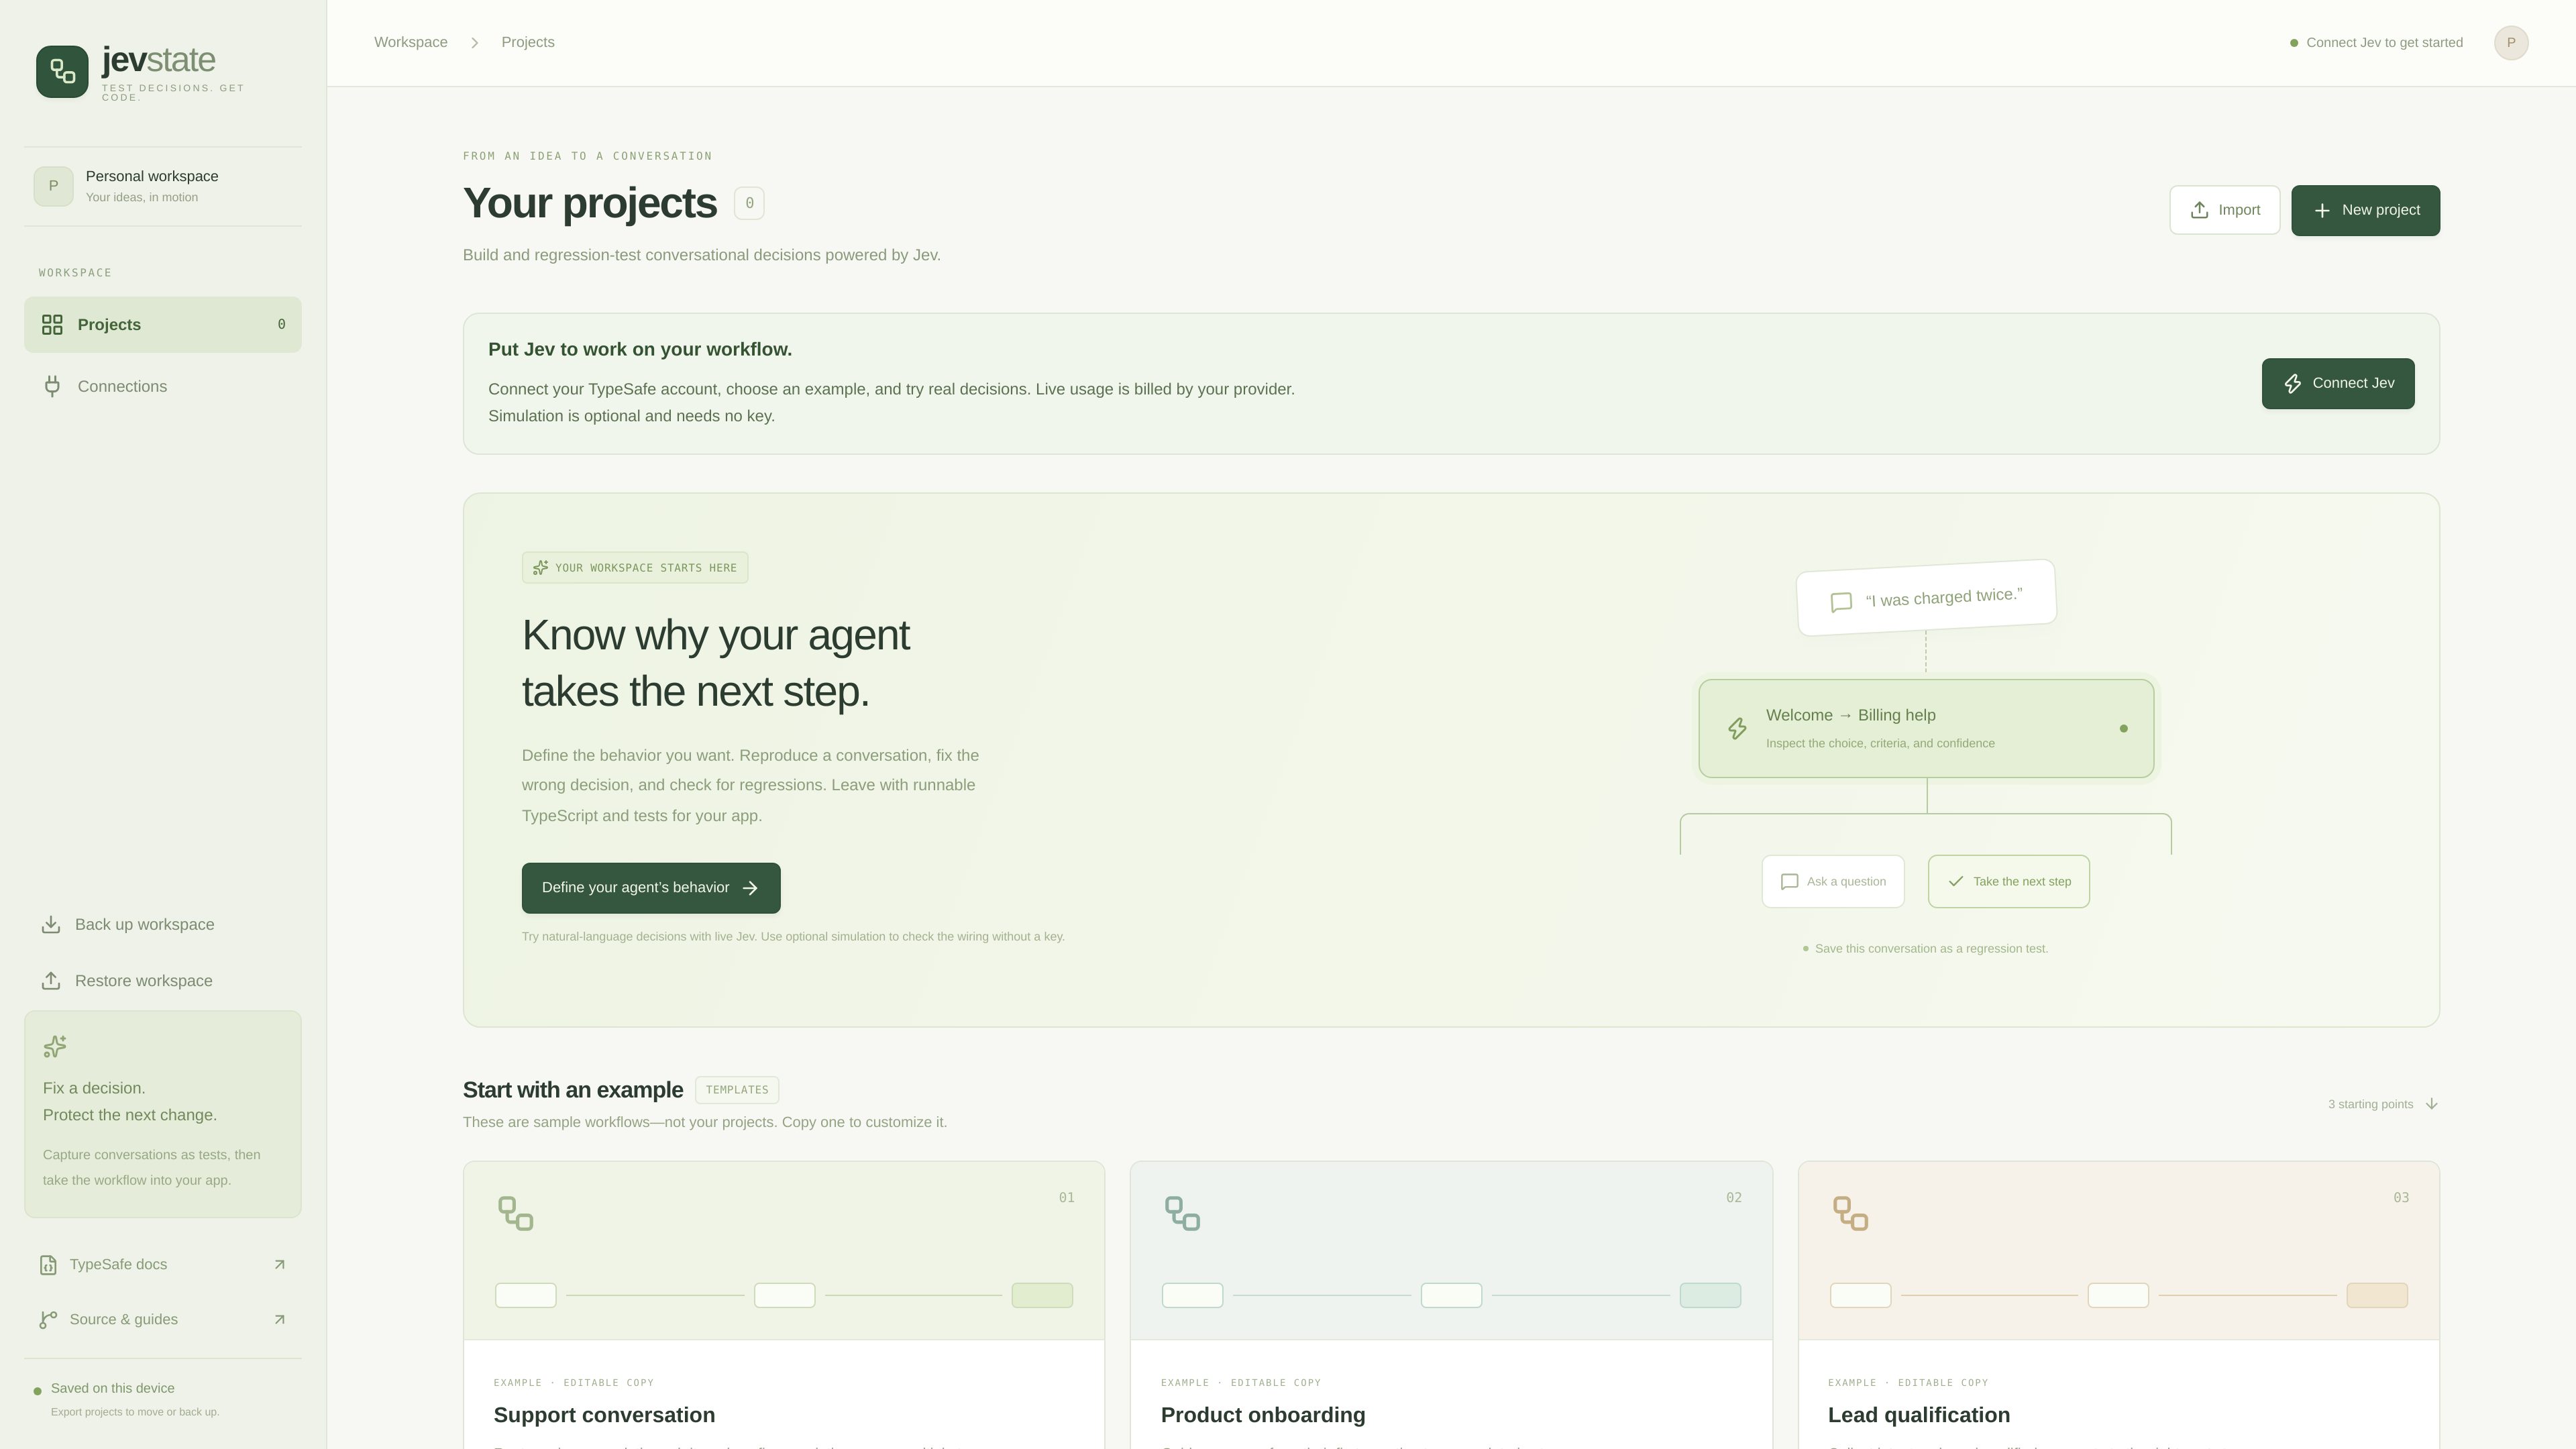The image size is (2576, 1449).
Task: Click the jevstate logo icon
Action: pos(62,71)
